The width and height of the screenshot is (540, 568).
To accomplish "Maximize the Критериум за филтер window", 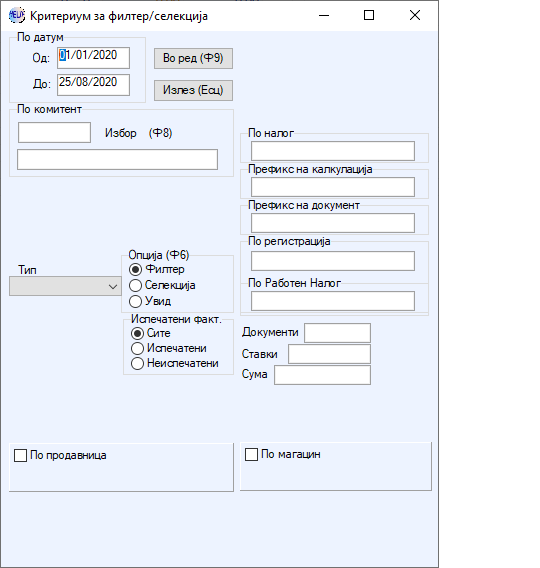I will [369, 15].
